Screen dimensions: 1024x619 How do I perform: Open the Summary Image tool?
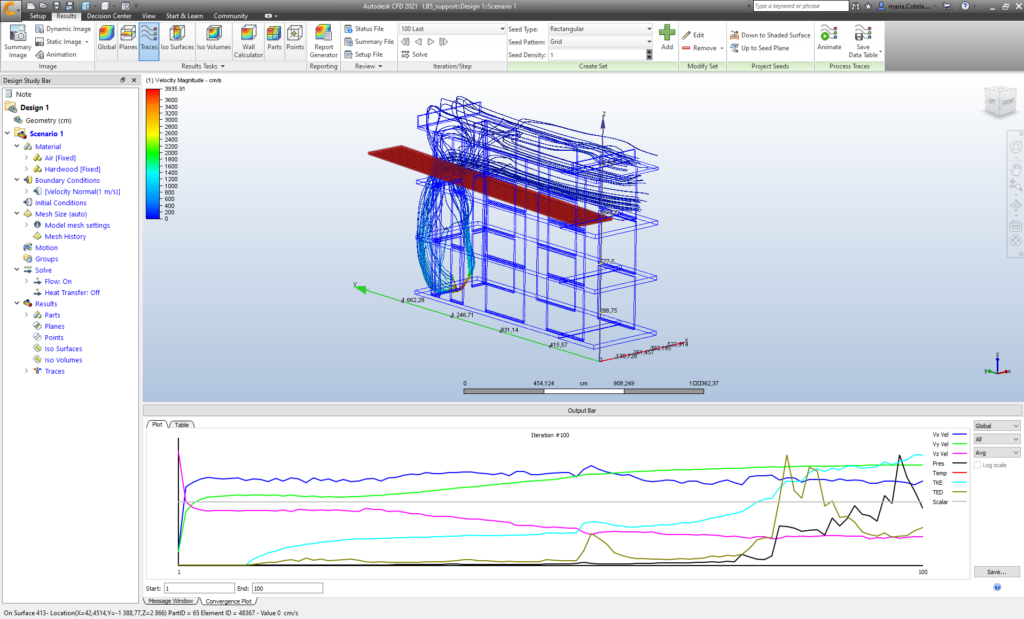pyautogui.click(x=17, y=42)
